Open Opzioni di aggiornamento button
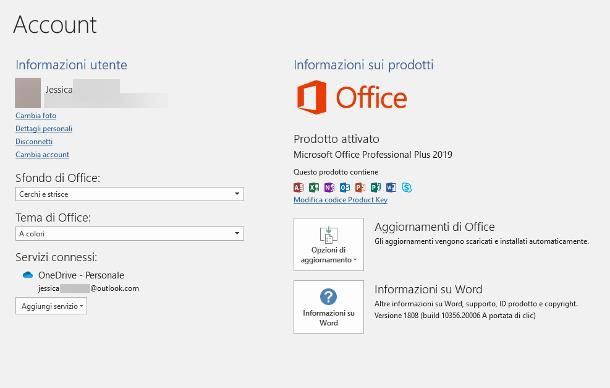This screenshot has width=610, height=388. [328, 244]
